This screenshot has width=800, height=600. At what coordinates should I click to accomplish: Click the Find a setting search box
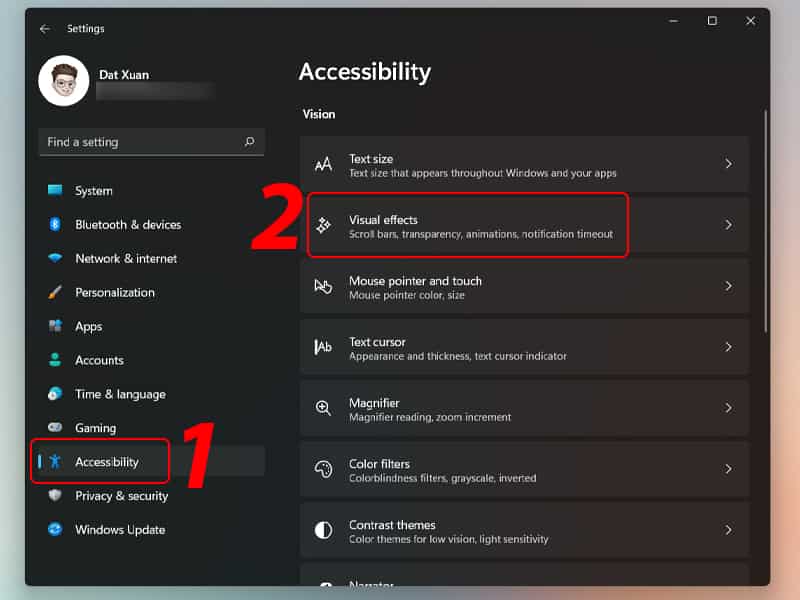point(151,141)
